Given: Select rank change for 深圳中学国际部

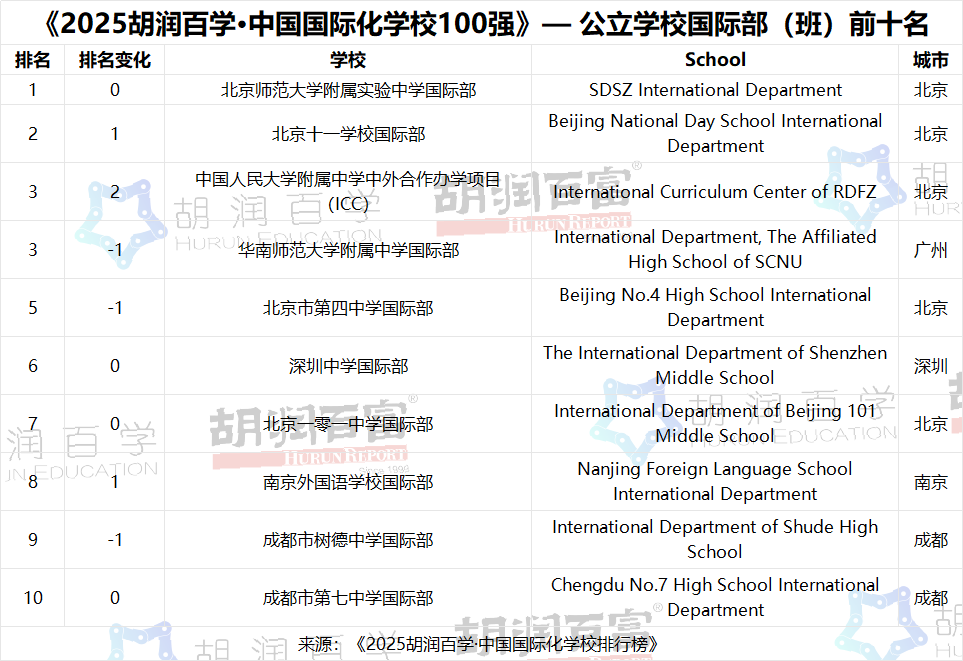Looking at the screenshot, I should click(115, 366).
